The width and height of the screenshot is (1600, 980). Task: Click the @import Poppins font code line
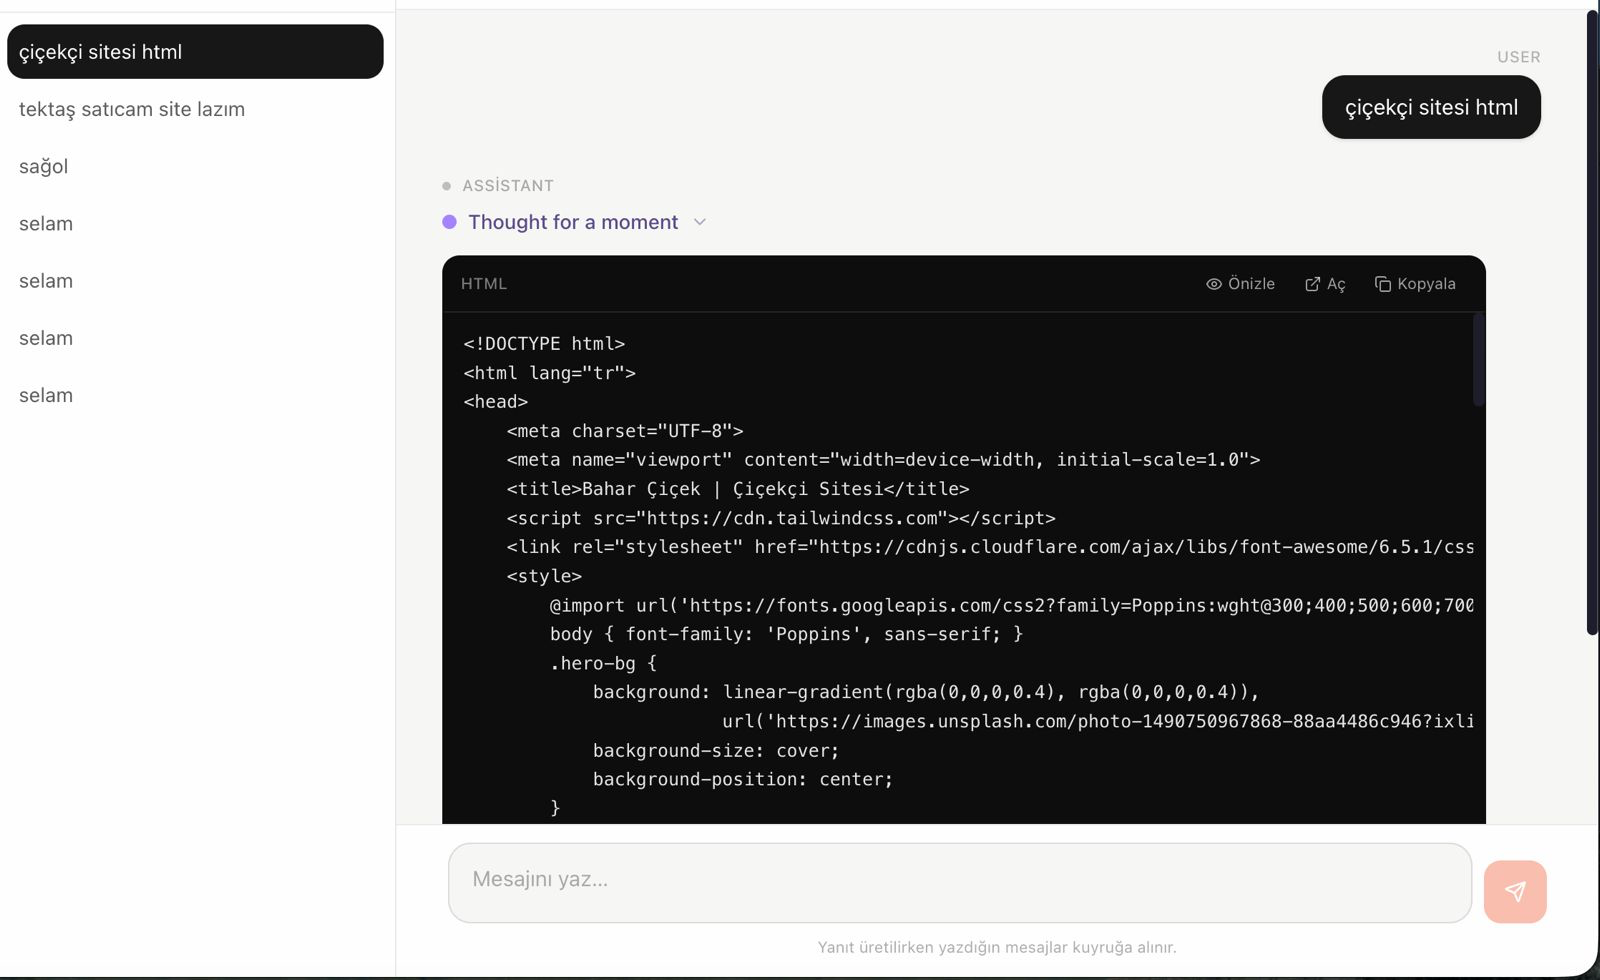tap(1011, 606)
